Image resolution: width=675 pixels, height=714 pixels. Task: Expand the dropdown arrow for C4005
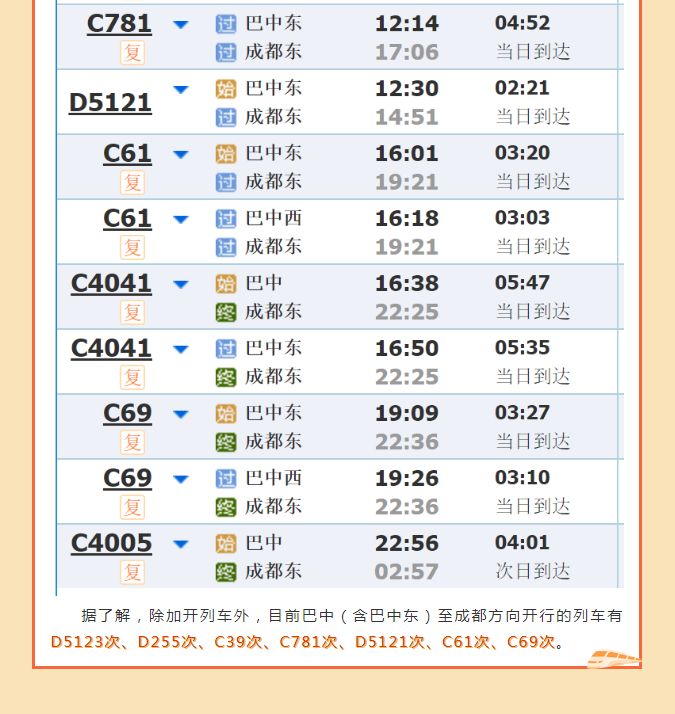coord(181,544)
